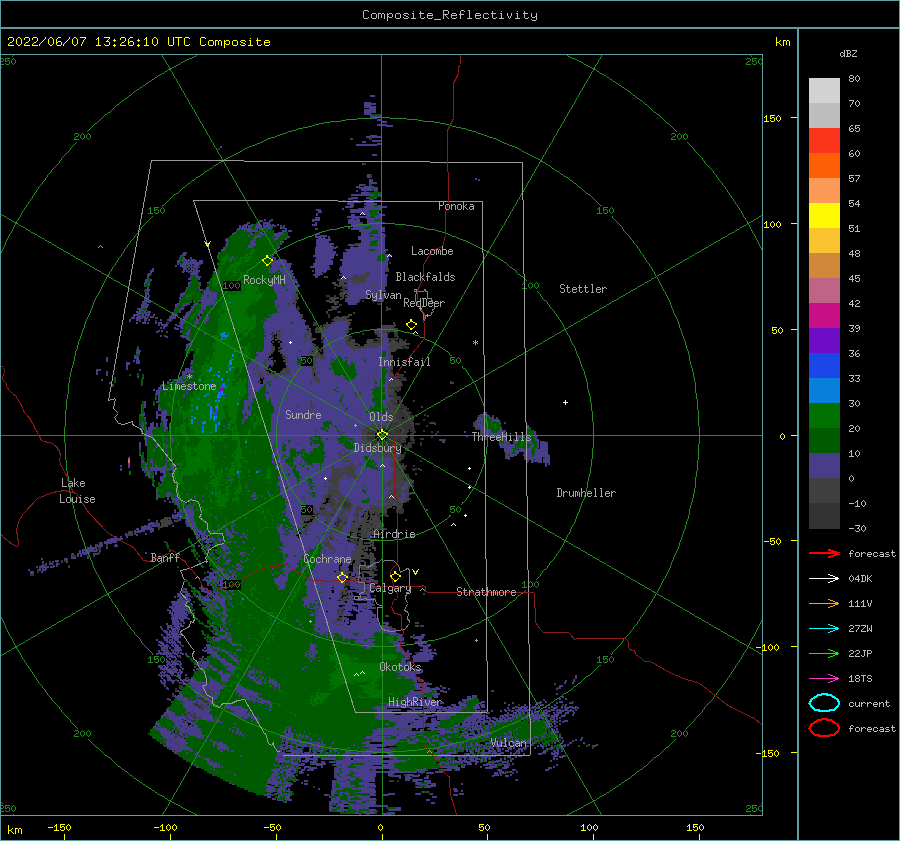Click the white asterisk marker below Stettler label
900x841 pixels.
click(475, 343)
